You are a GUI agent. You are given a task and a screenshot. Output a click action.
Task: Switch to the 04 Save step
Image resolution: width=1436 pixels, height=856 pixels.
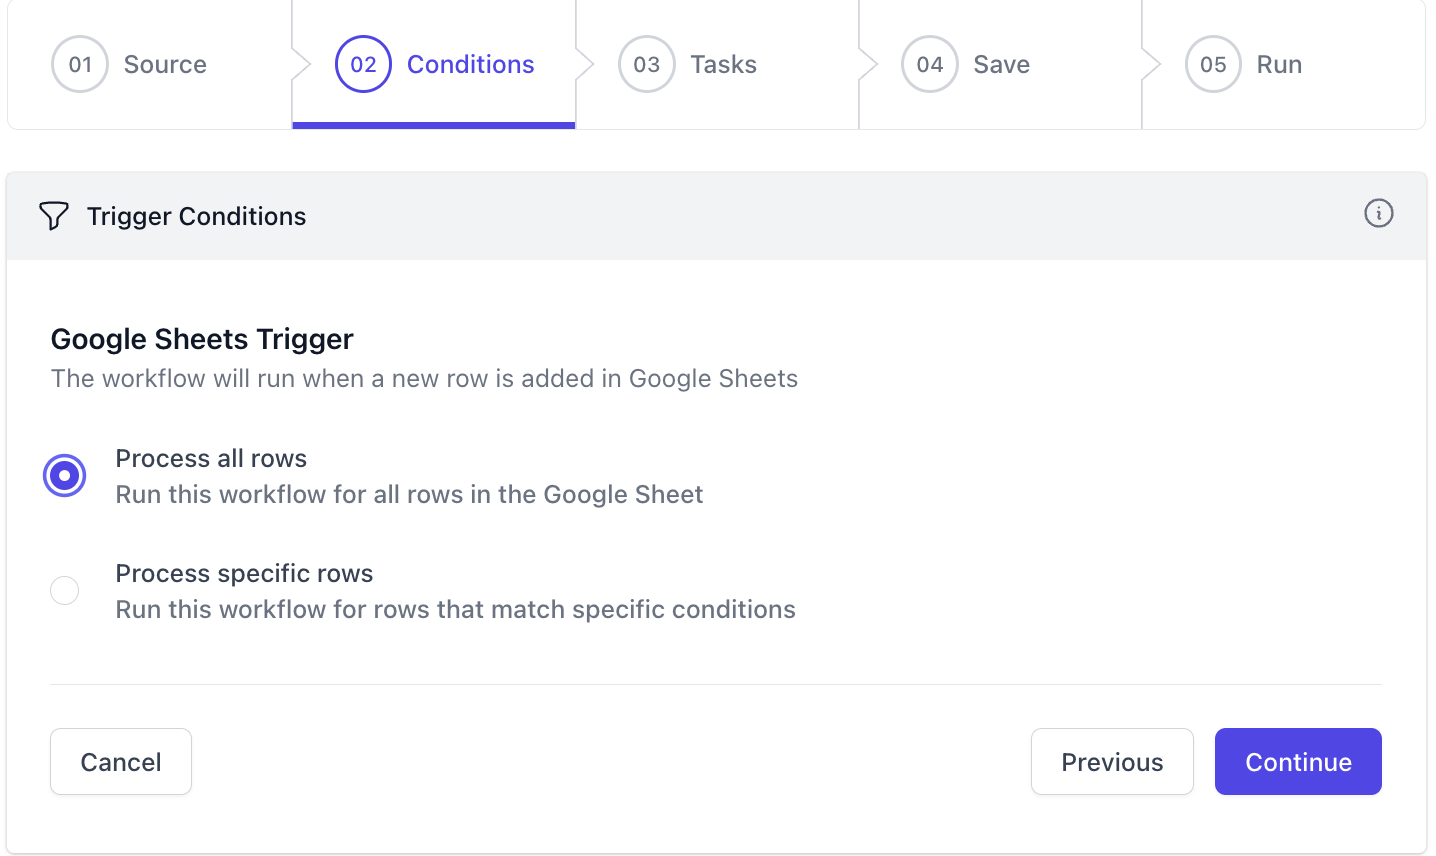point(1000,65)
